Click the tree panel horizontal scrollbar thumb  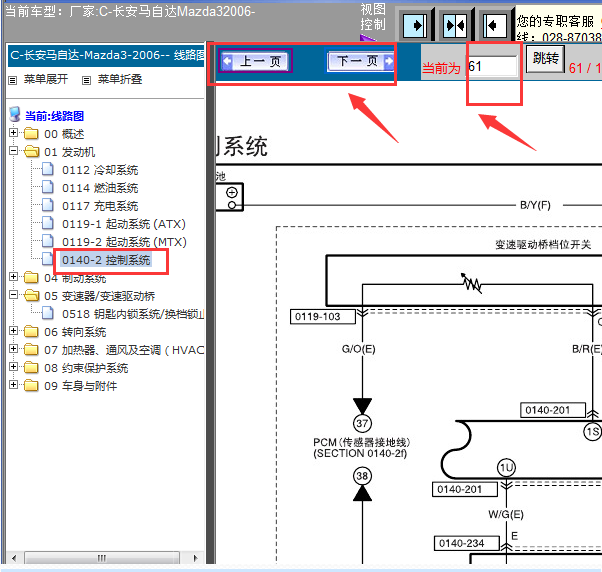click(102, 557)
